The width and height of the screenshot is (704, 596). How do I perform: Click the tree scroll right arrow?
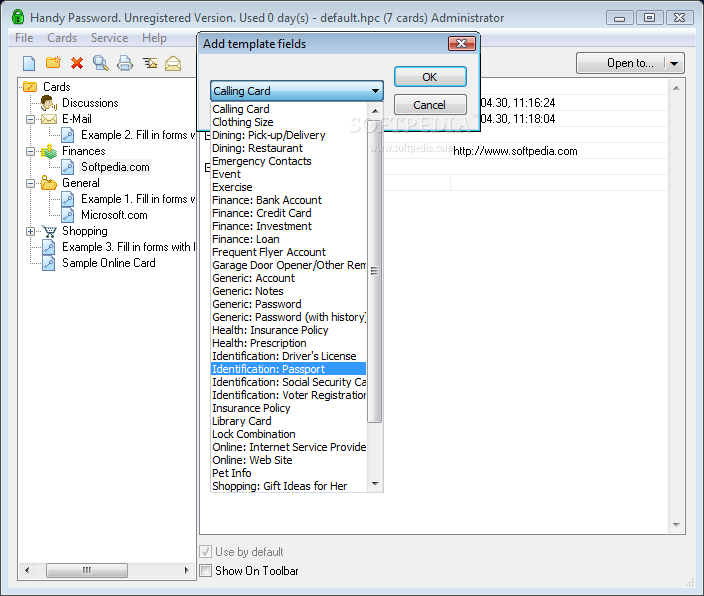186,570
